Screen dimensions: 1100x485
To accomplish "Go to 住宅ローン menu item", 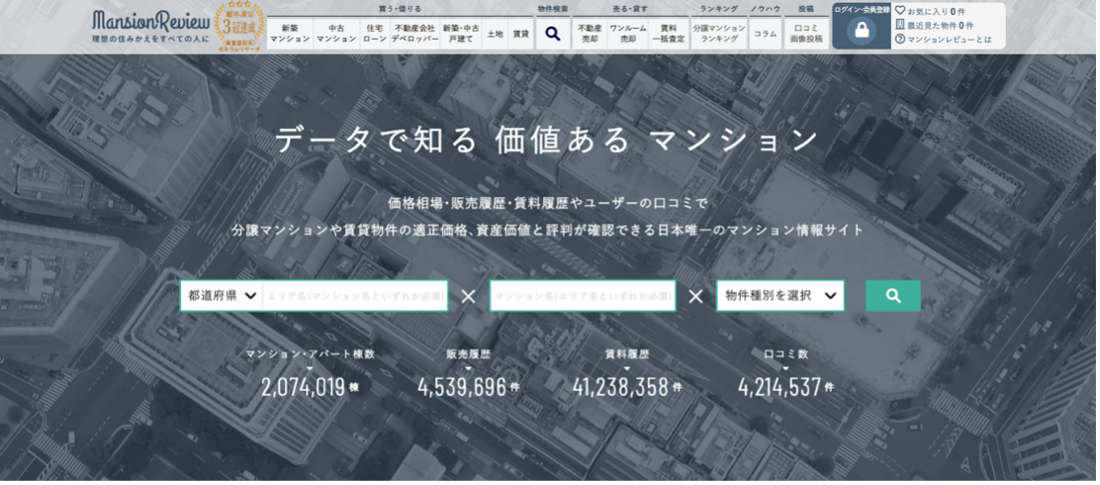I will click(375, 33).
